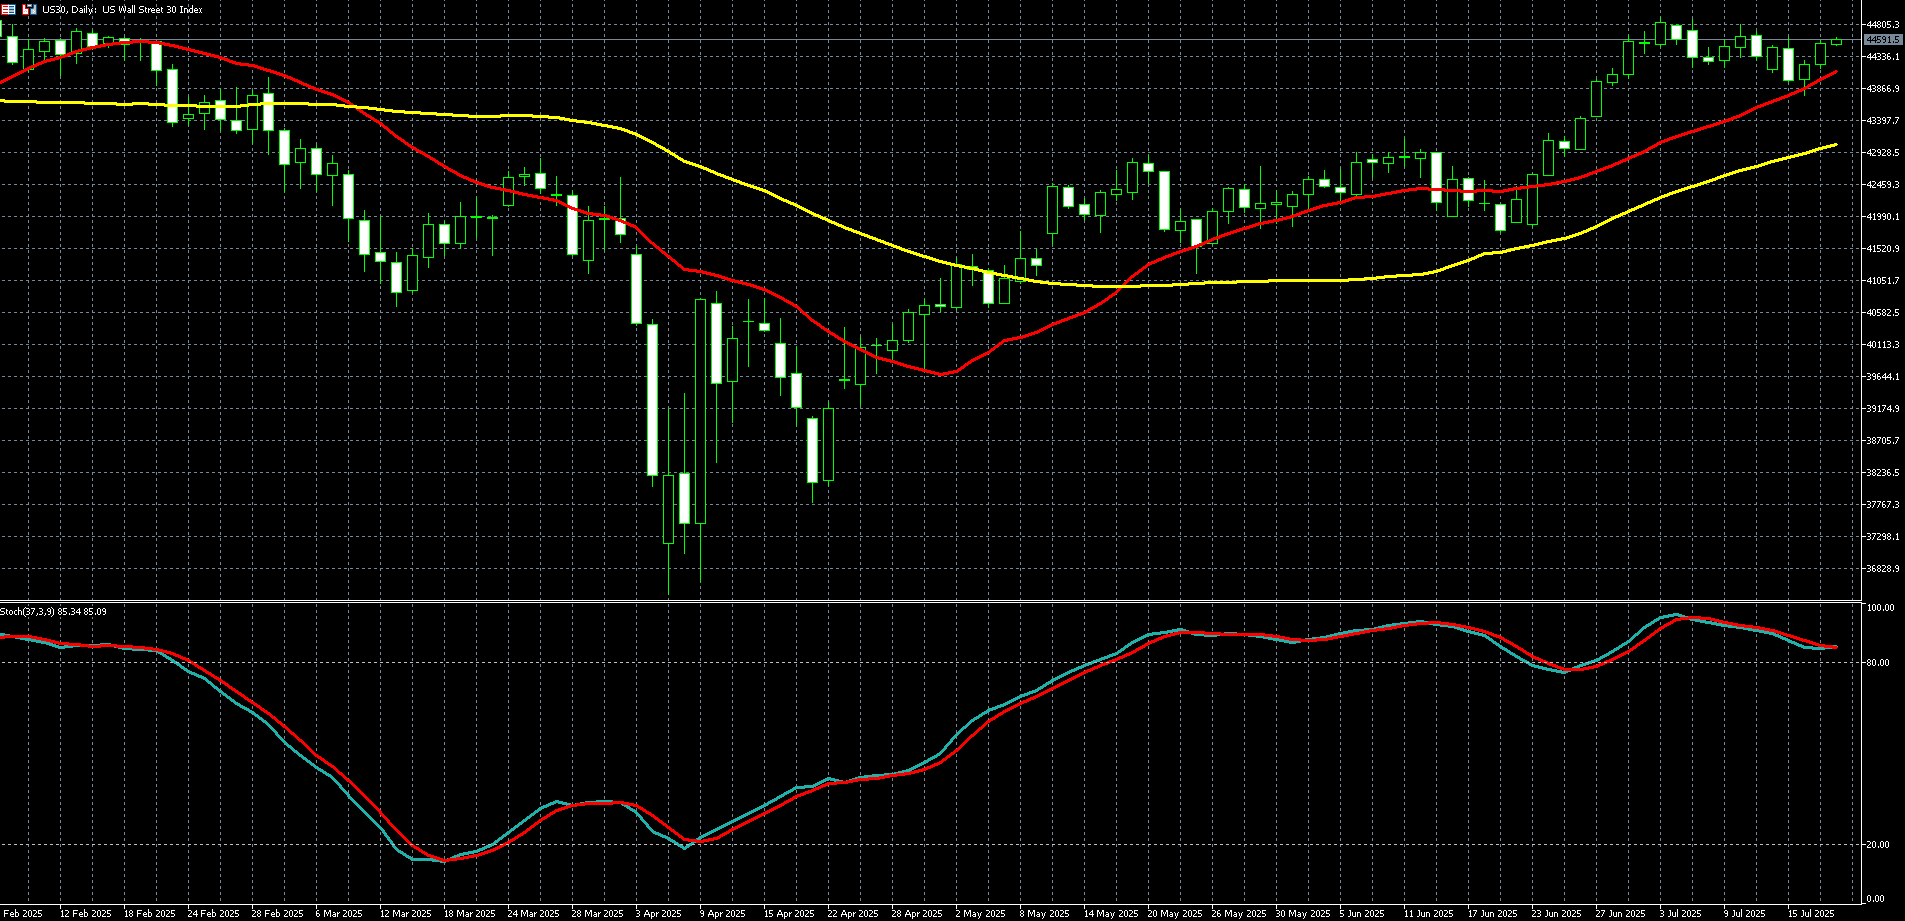Select right end of yellow moving average

pyautogui.click(x=1835, y=145)
